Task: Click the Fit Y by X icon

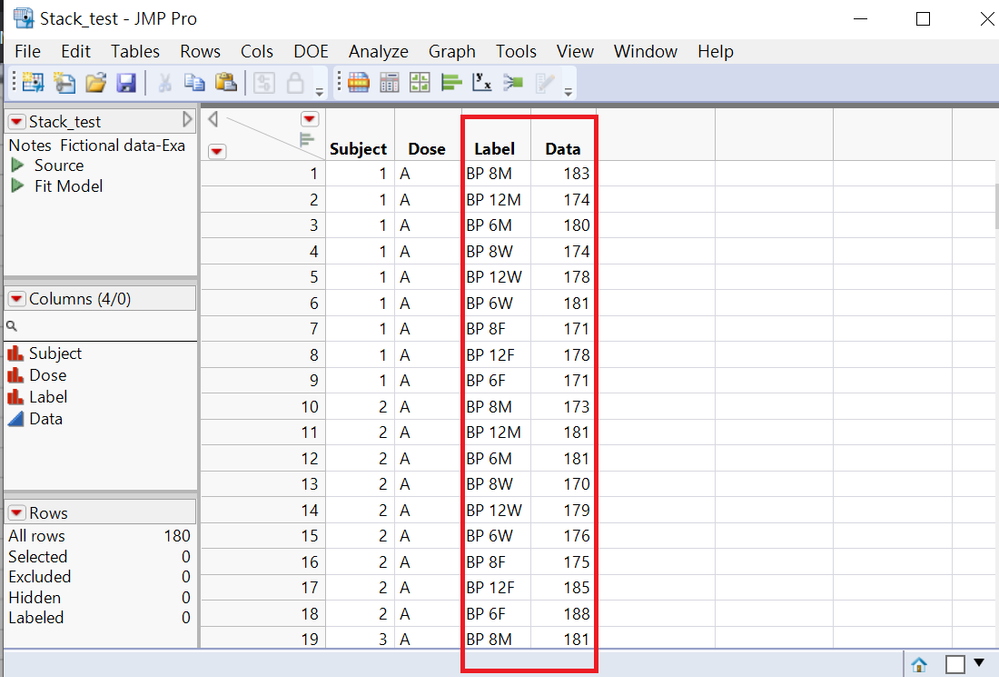Action: (x=482, y=82)
